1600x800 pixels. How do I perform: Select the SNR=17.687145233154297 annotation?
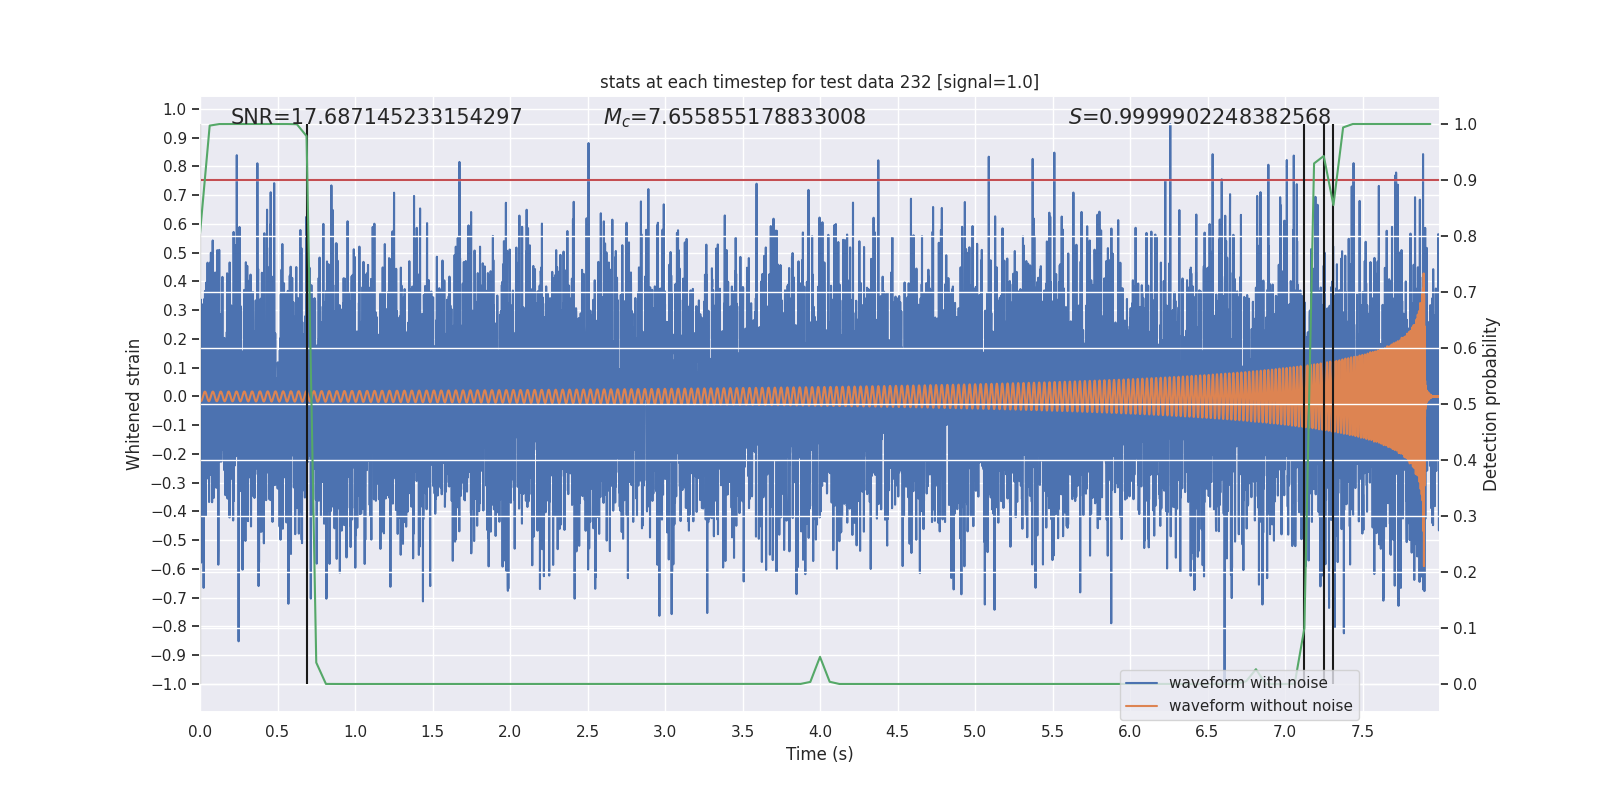(x=376, y=117)
